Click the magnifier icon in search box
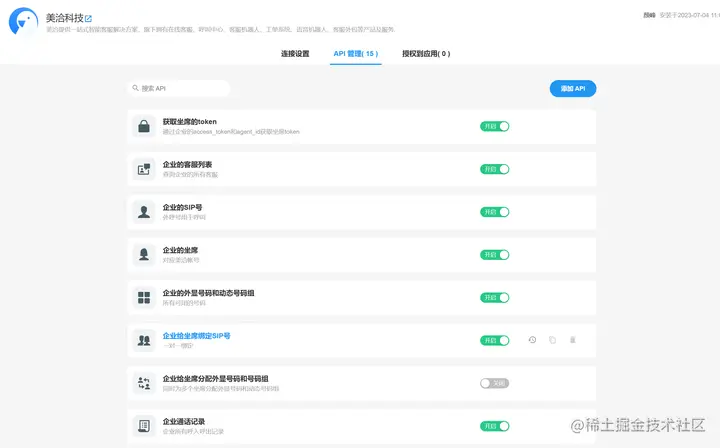Image resolution: width=720 pixels, height=448 pixels. coord(135,88)
